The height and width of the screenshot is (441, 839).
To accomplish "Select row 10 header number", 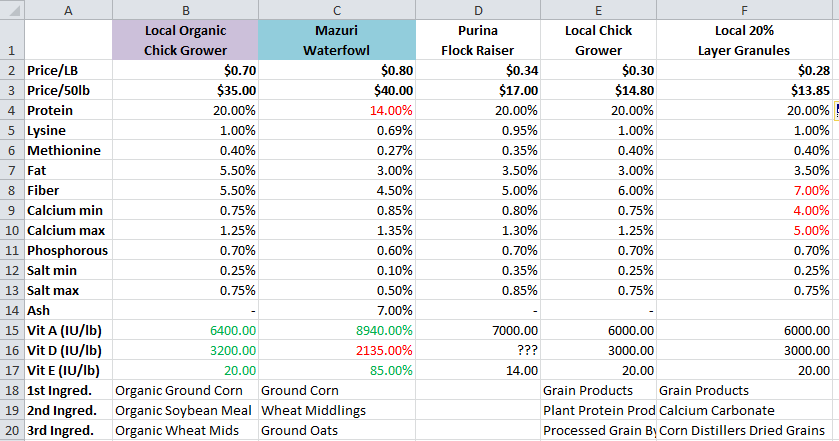I will [11, 230].
